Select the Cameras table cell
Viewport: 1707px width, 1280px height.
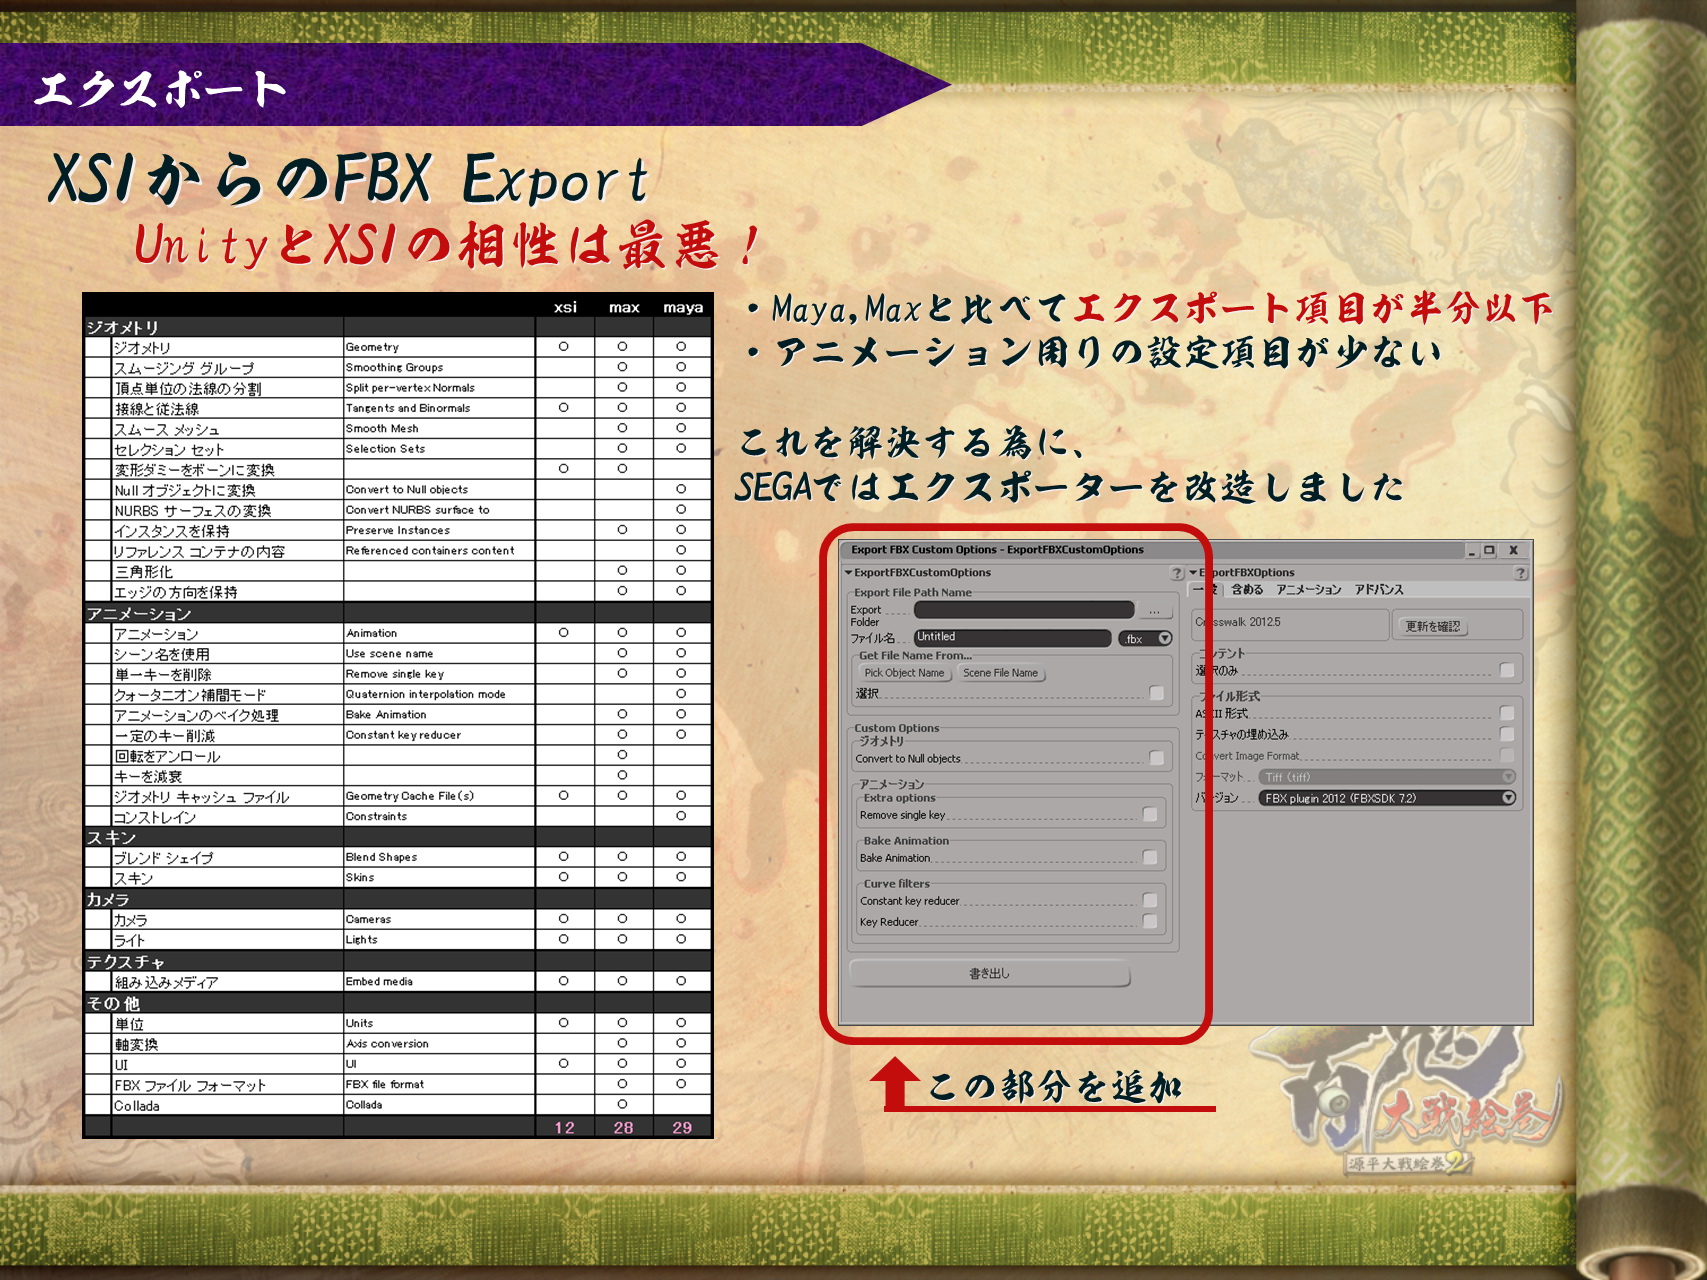[439, 919]
